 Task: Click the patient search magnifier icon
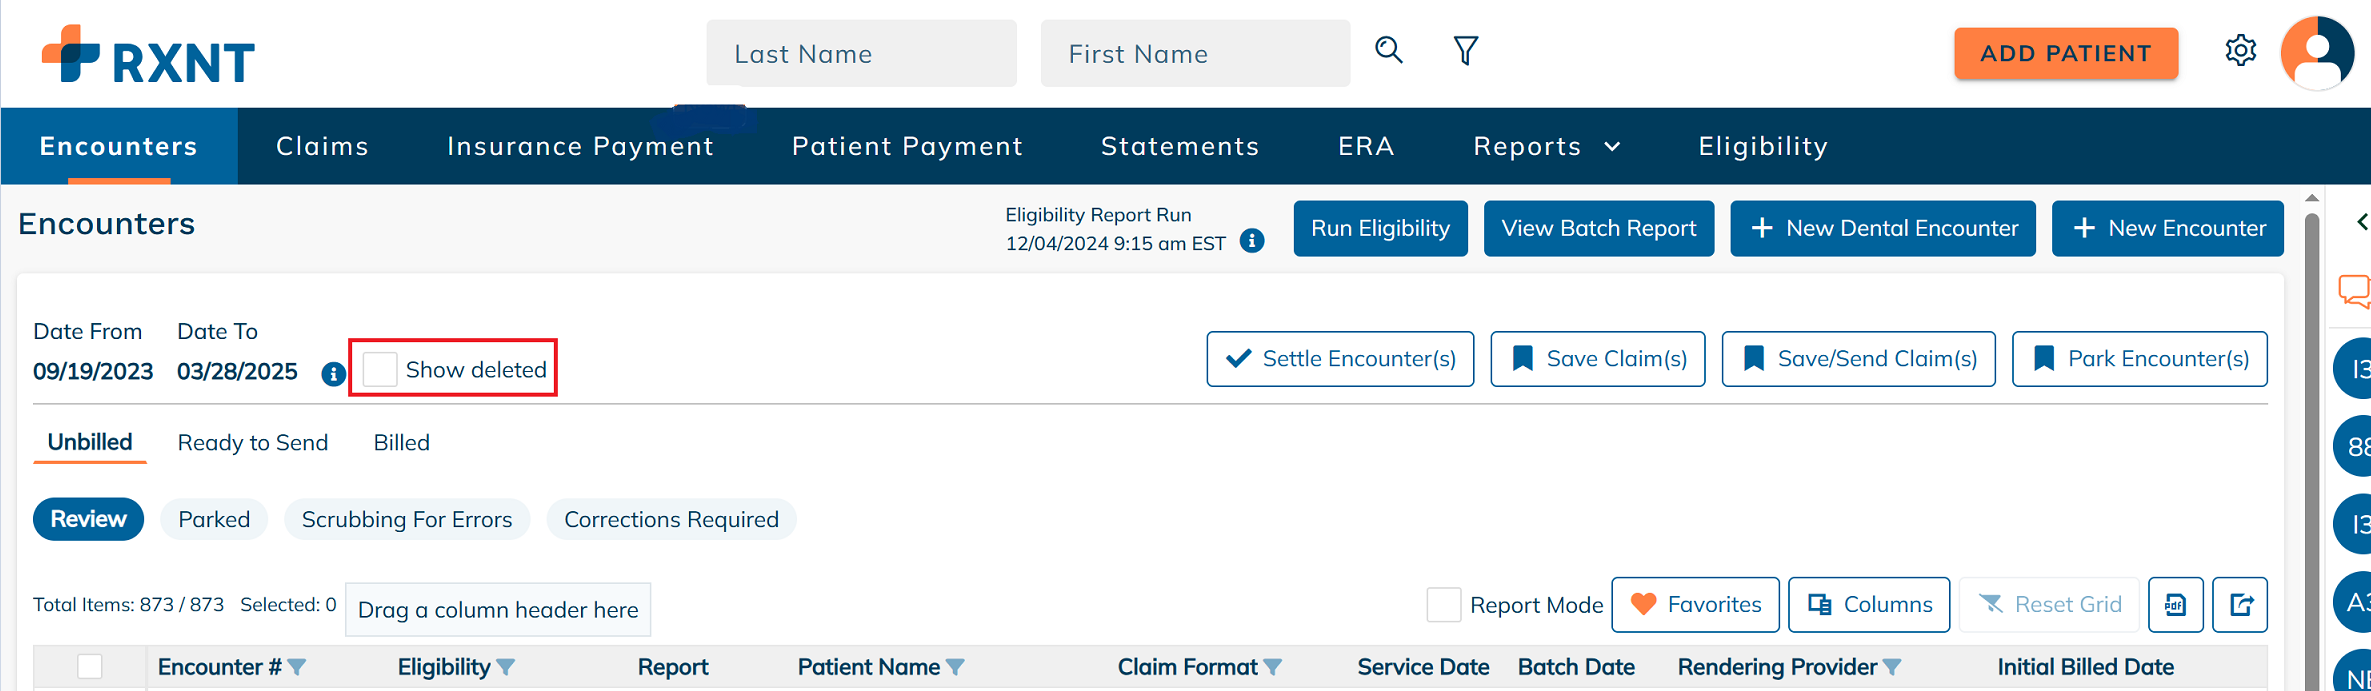(x=1389, y=50)
